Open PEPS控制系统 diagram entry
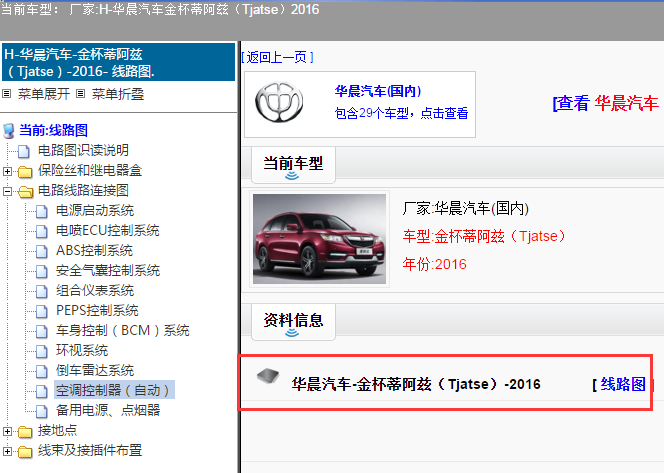Screen dimensions: 664x473 [97, 310]
